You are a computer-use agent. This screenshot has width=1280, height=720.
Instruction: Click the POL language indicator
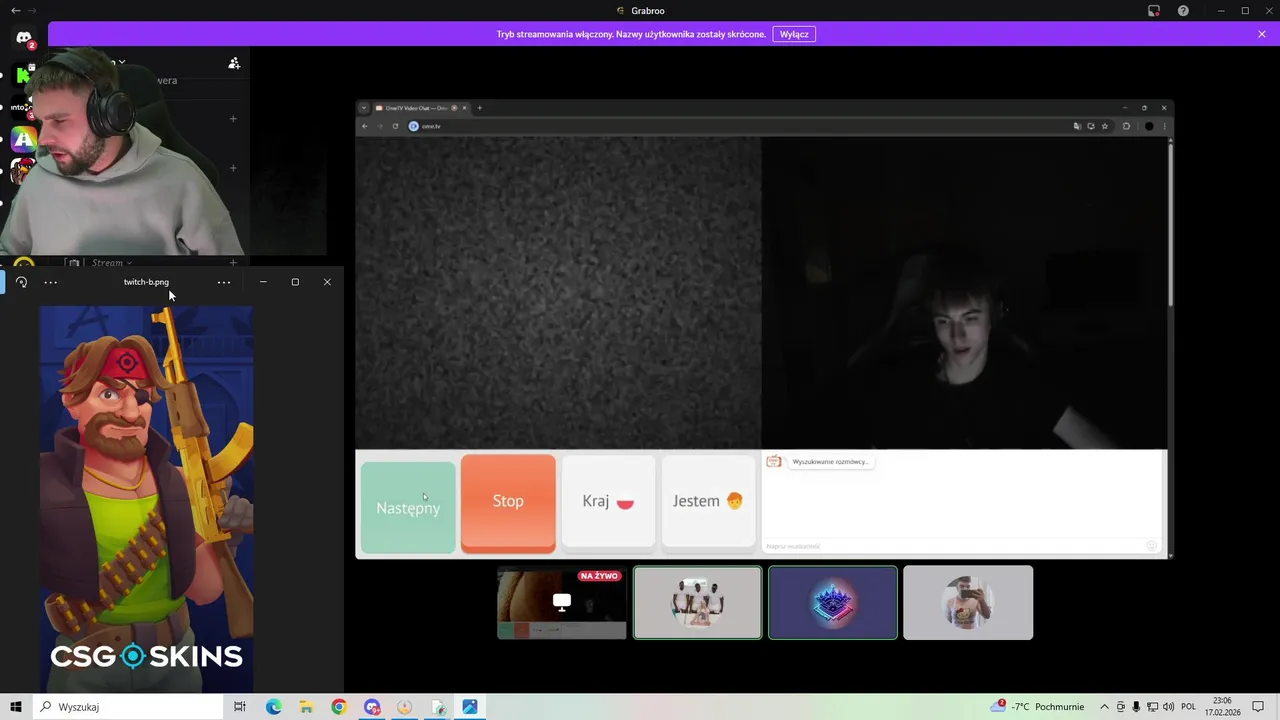coord(1188,707)
